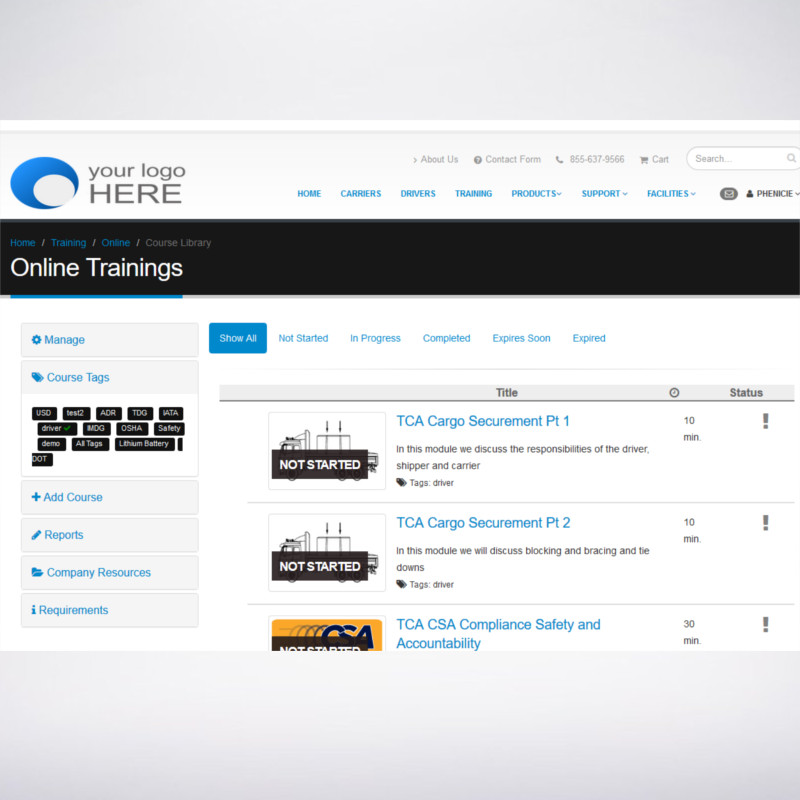Click the clock icon column header
Screen dimensions: 800x800
[674, 393]
